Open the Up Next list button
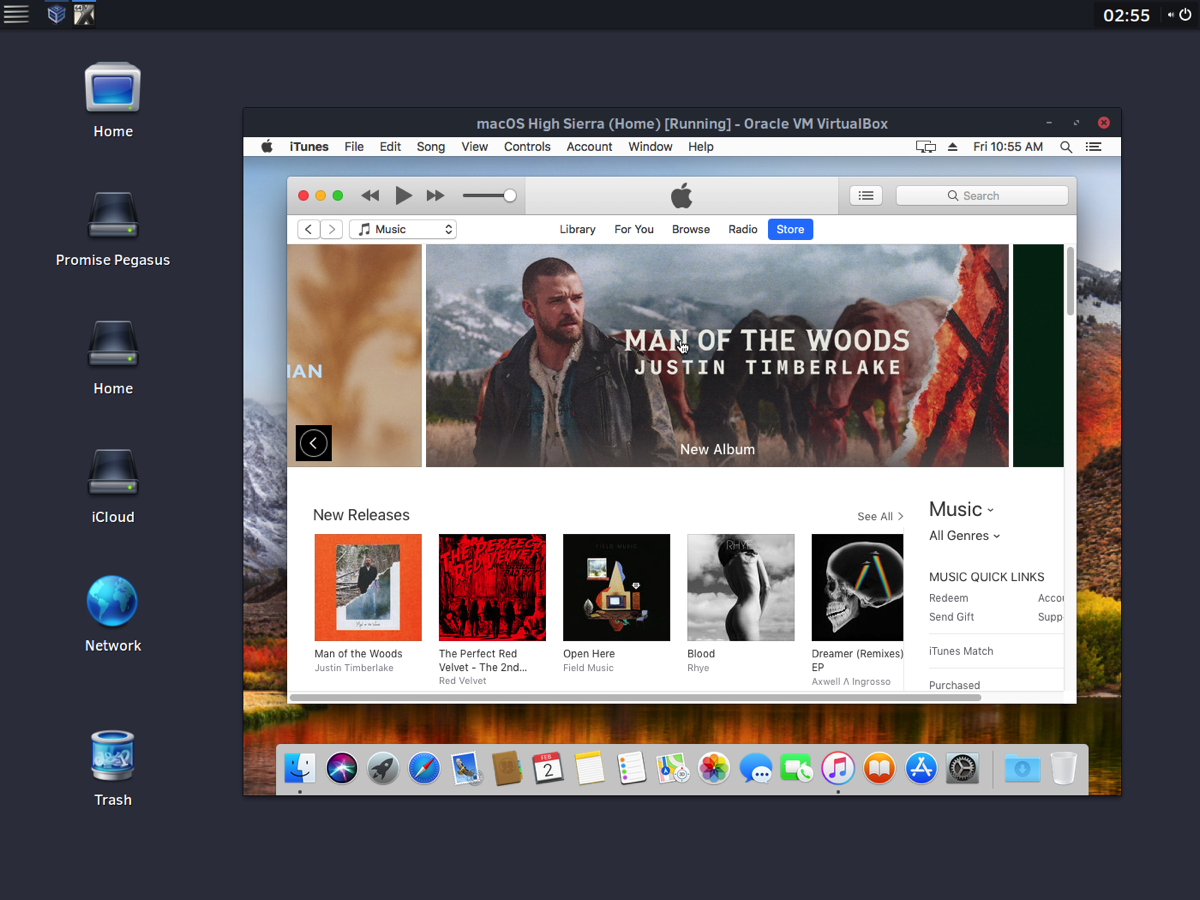Viewport: 1200px width, 900px height. click(866, 196)
